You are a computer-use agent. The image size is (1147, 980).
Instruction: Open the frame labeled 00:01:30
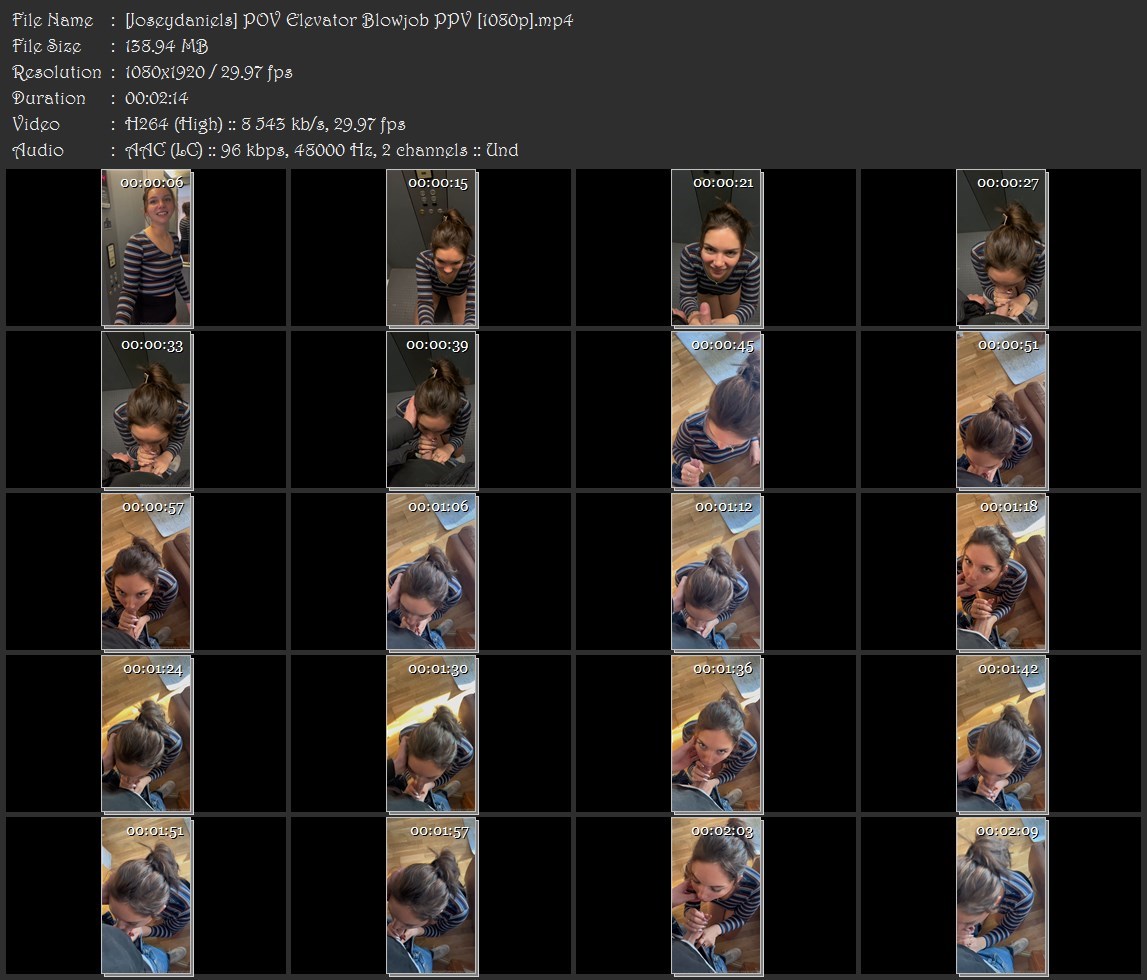432,734
